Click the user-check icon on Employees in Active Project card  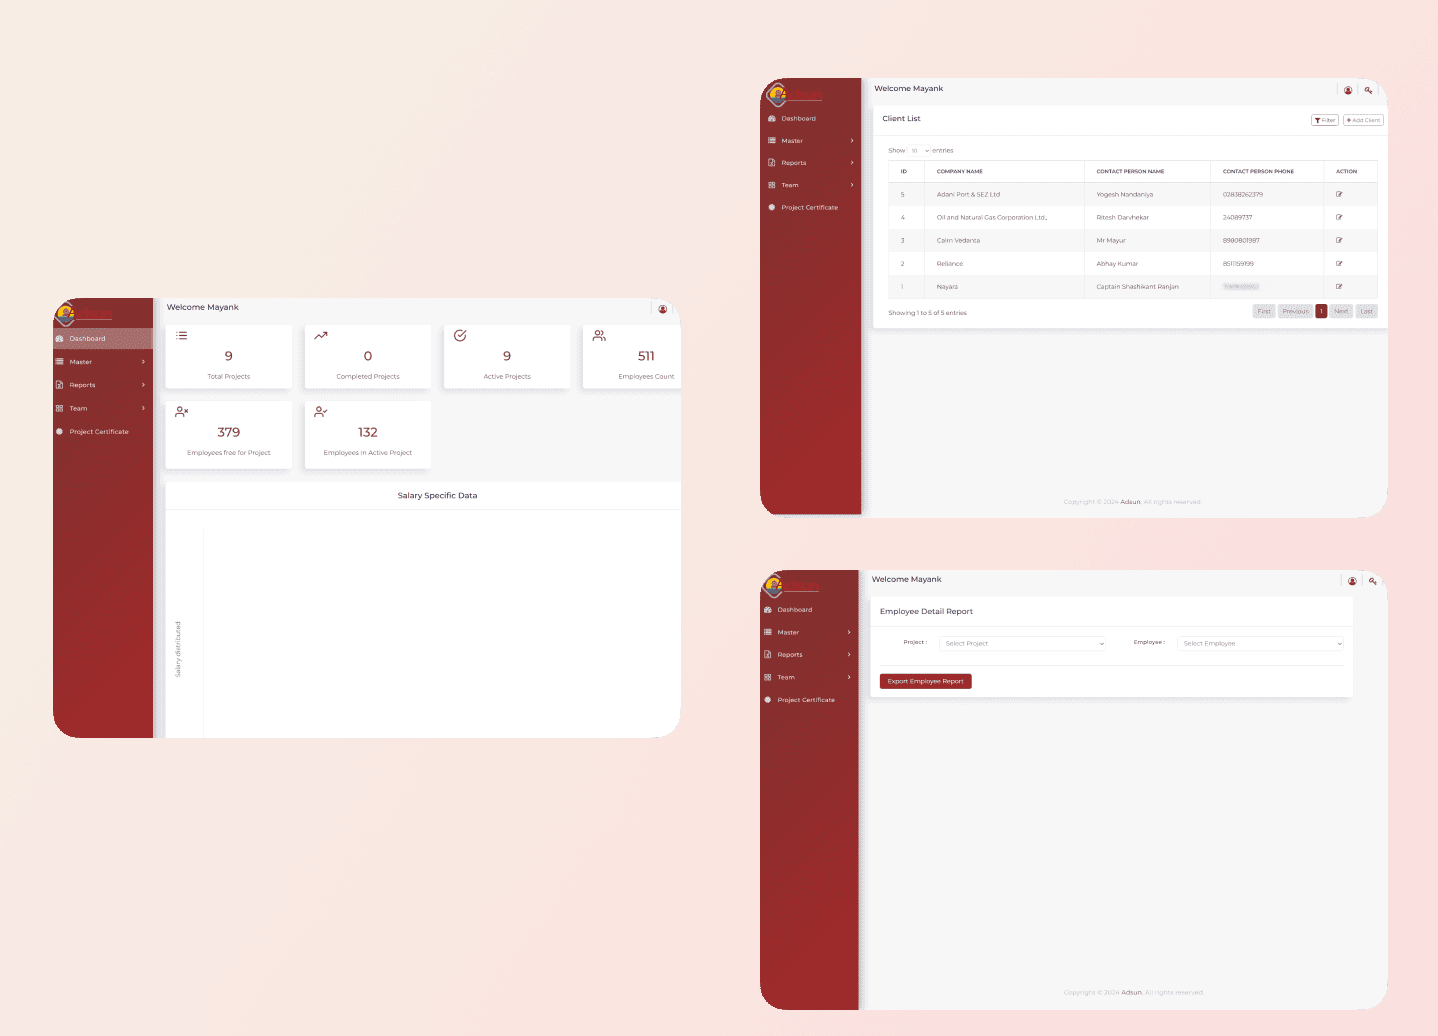coord(321,411)
